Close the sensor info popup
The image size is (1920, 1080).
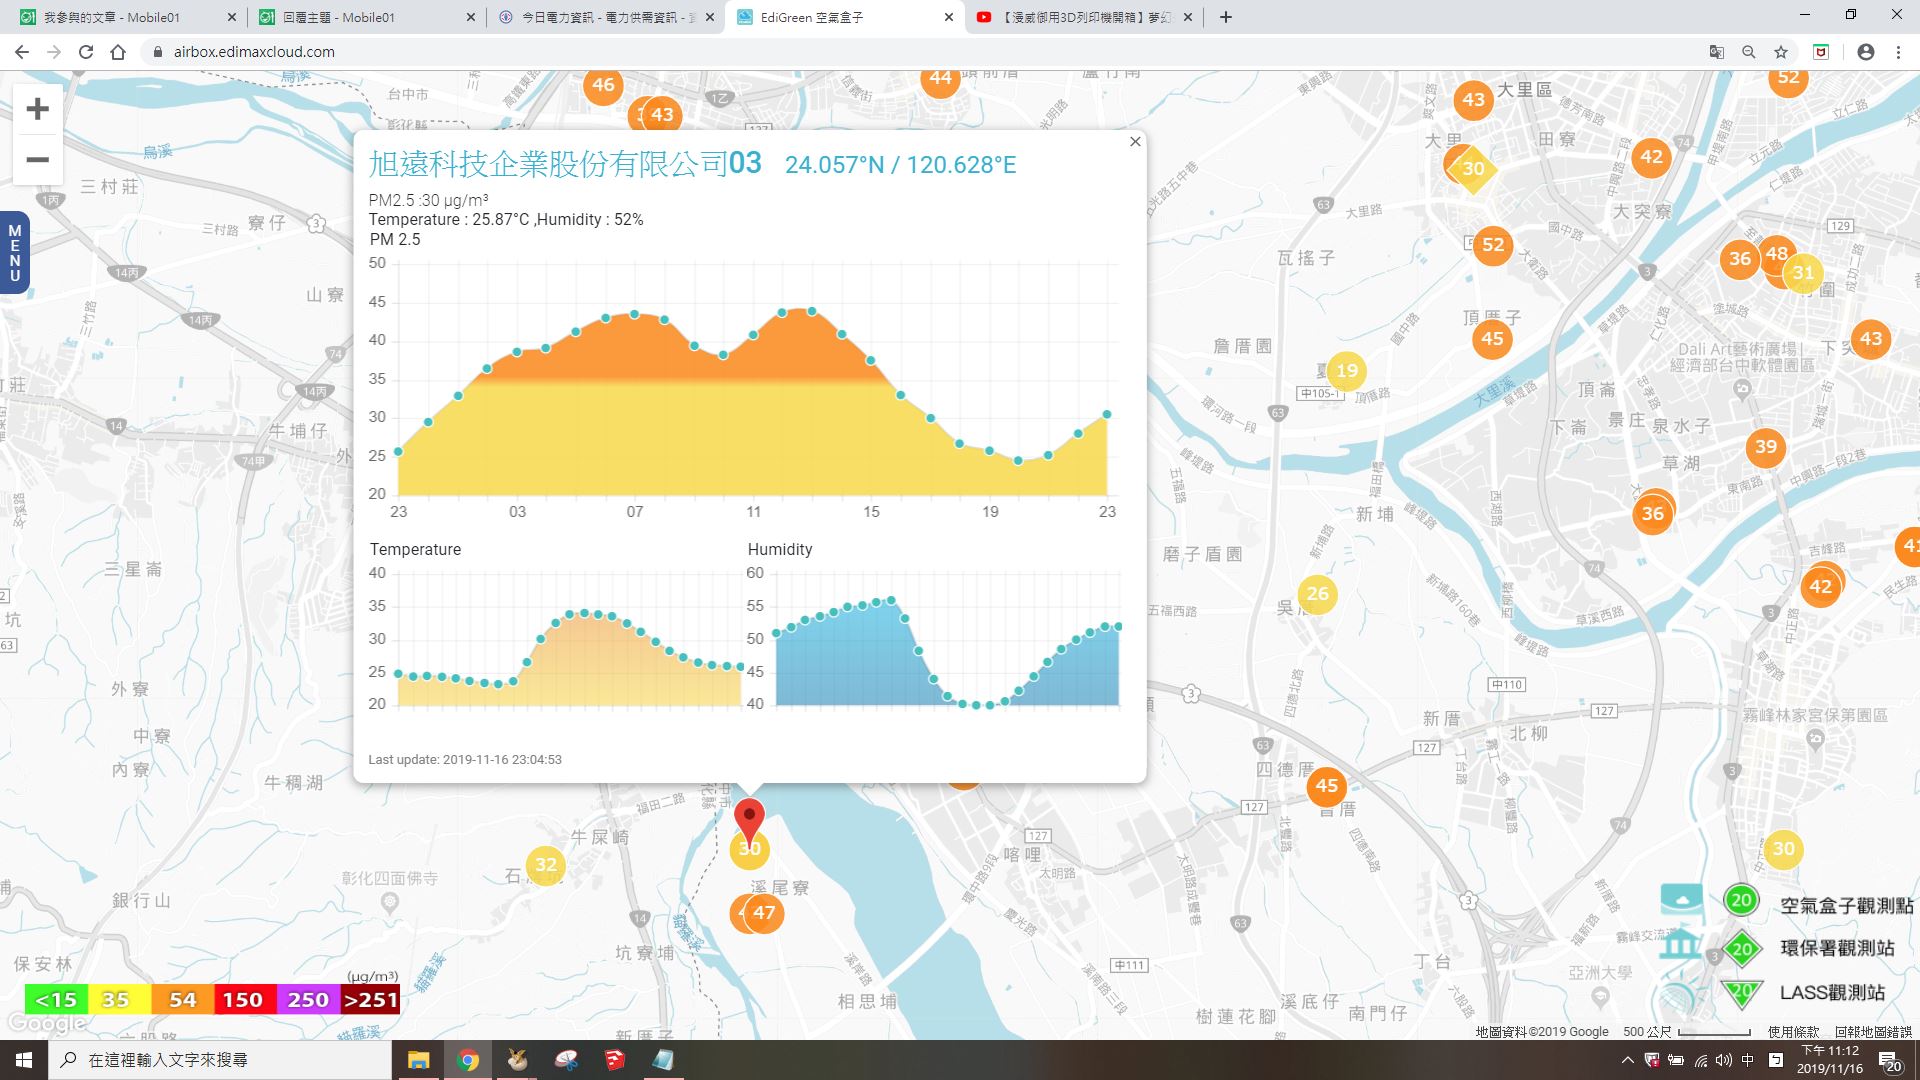1134,142
